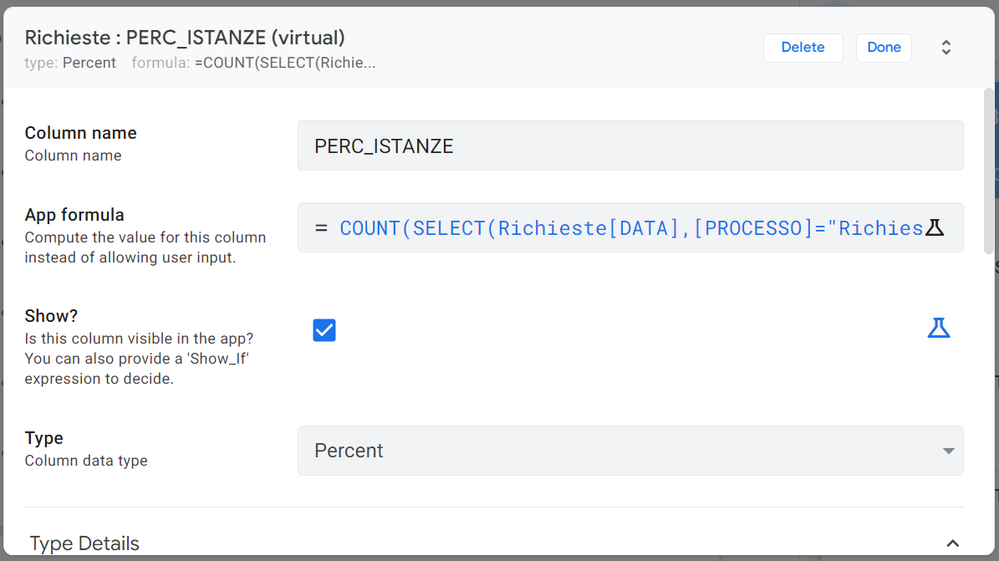Collapse the Type Details section chevron

[x=952, y=543]
